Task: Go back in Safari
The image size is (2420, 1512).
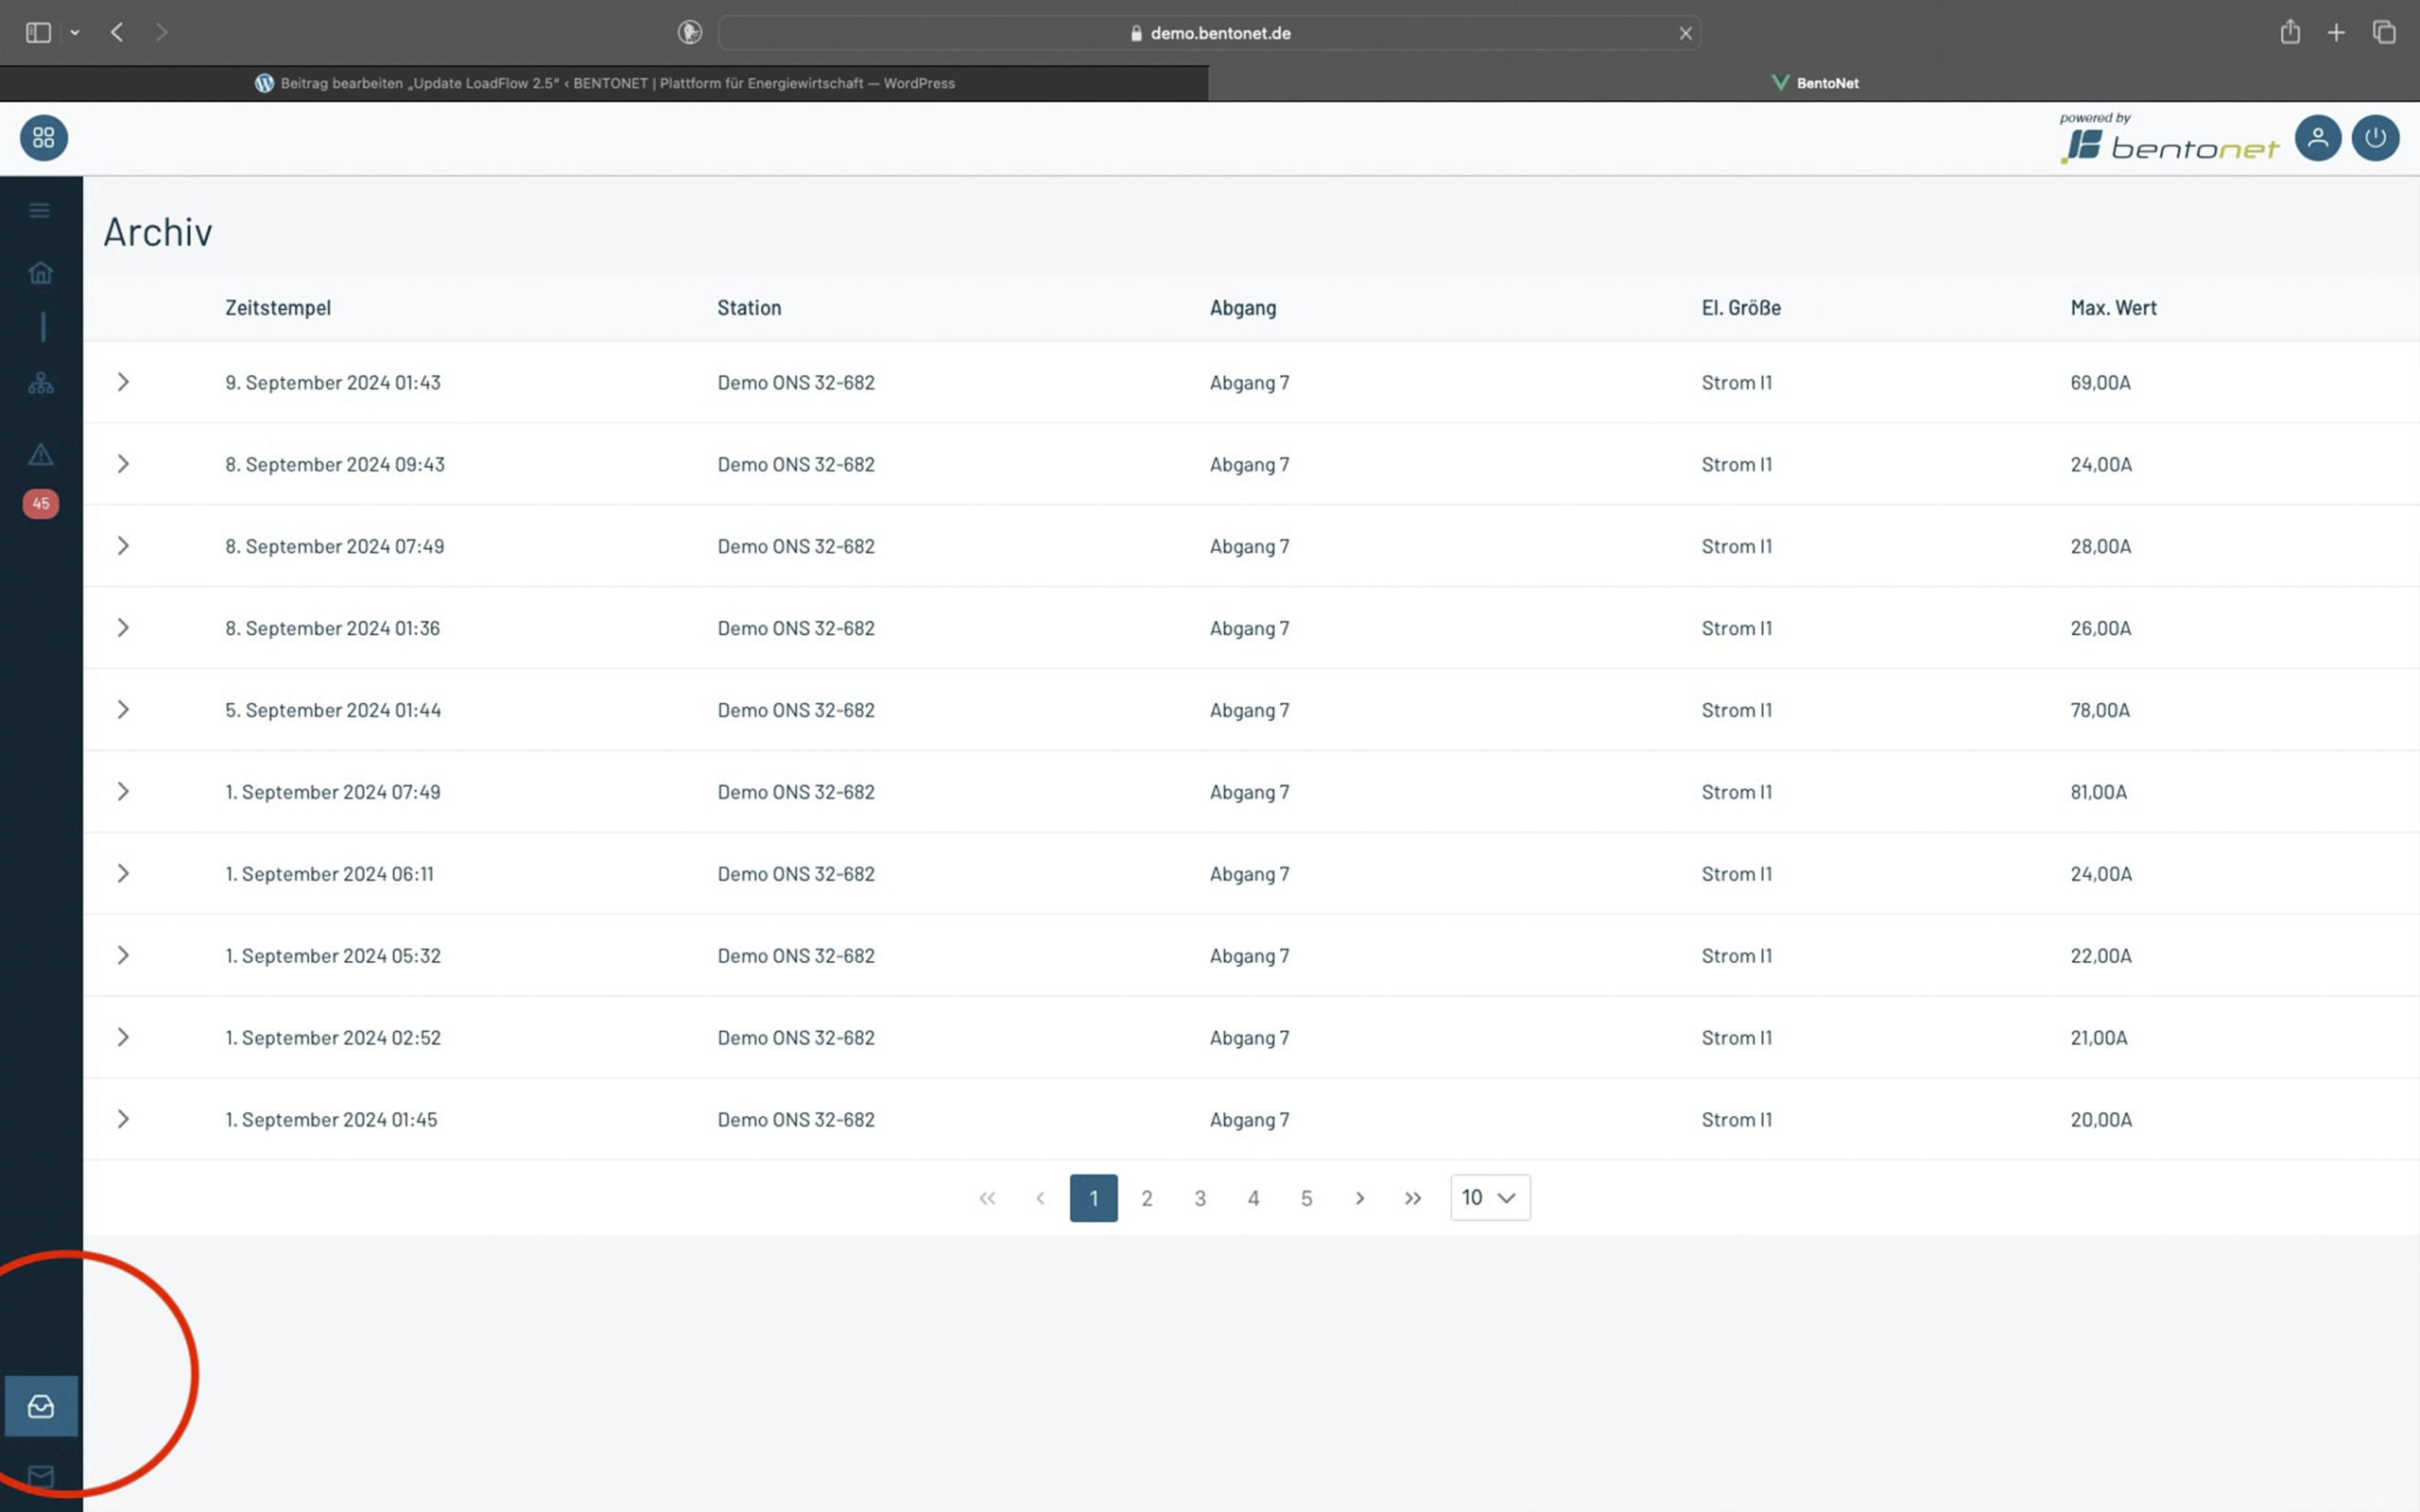Action: 117,33
